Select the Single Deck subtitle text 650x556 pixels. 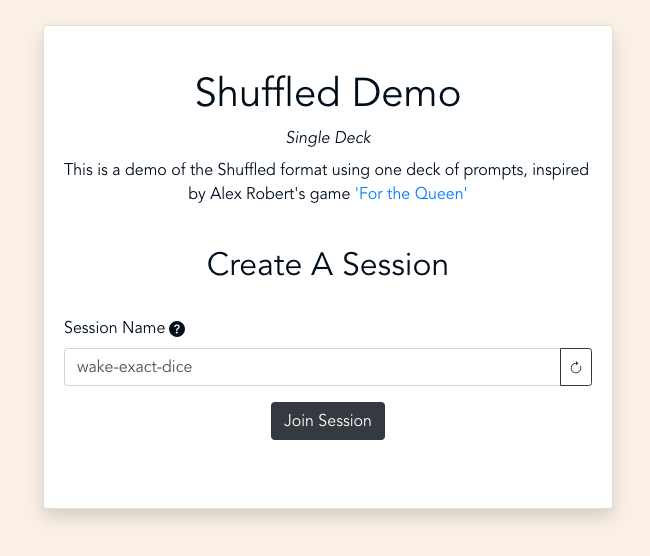point(328,138)
